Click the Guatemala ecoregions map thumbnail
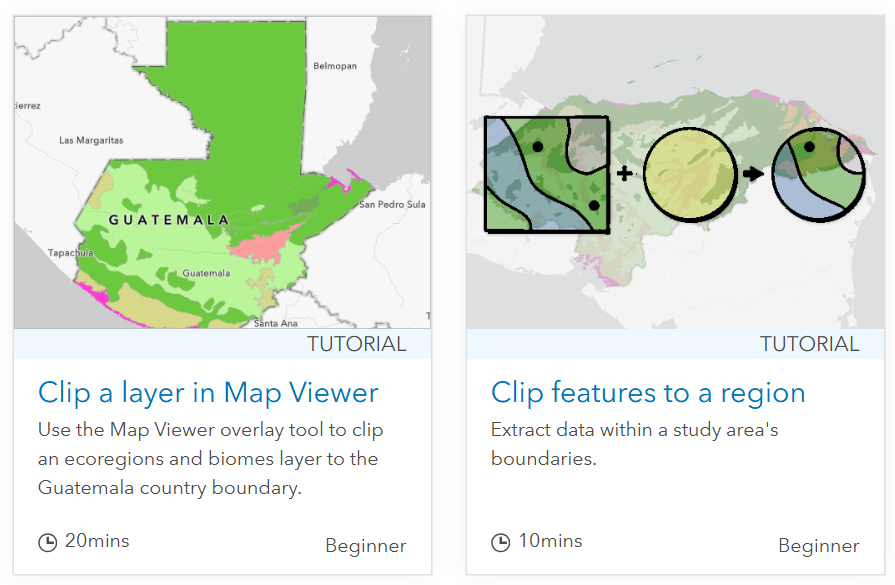 click(223, 172)
